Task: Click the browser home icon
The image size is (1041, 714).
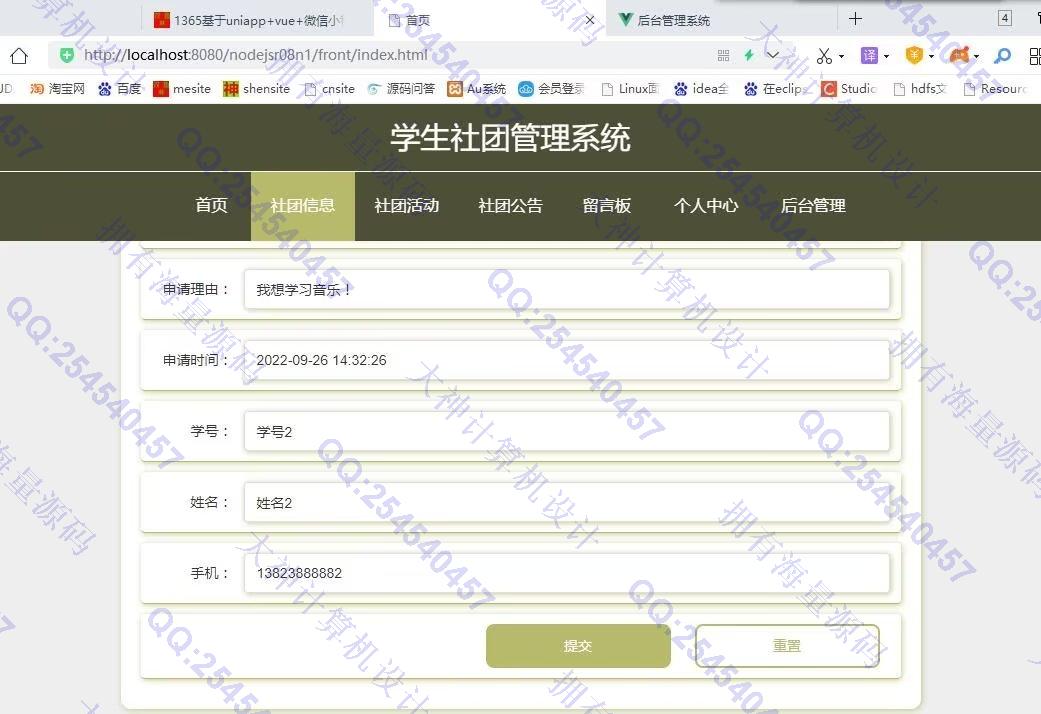Action: pyautogui.click(x=19, y=56)
